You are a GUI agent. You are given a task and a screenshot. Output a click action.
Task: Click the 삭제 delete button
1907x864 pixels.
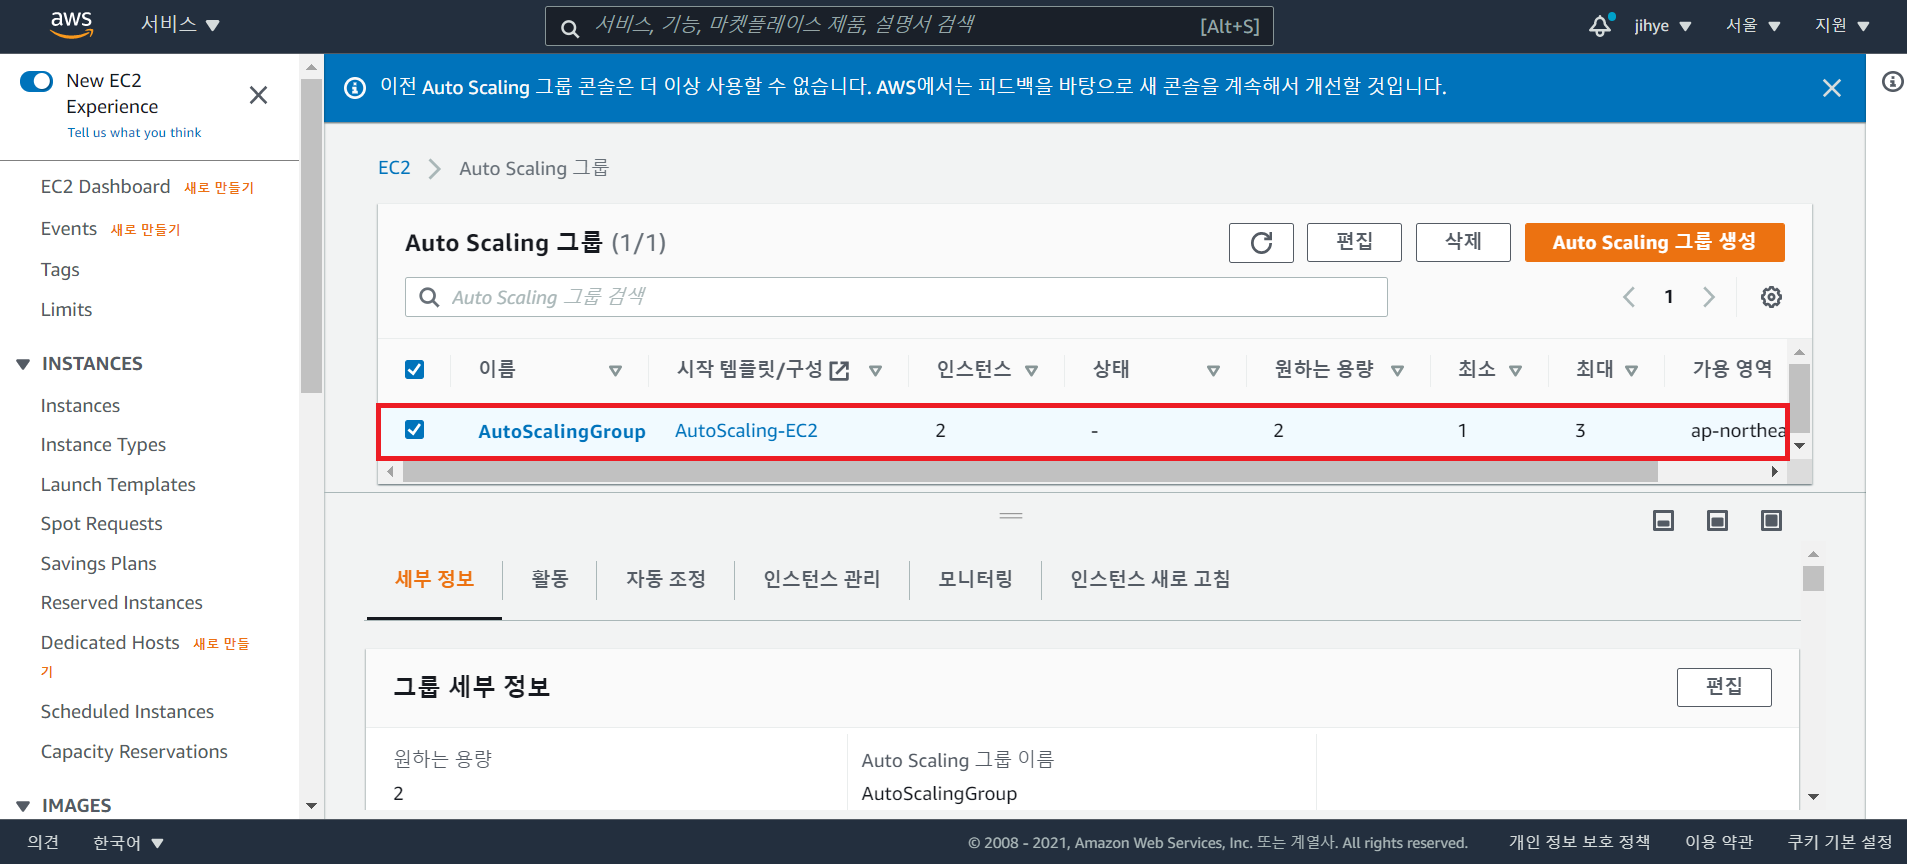pos(1463,242)
